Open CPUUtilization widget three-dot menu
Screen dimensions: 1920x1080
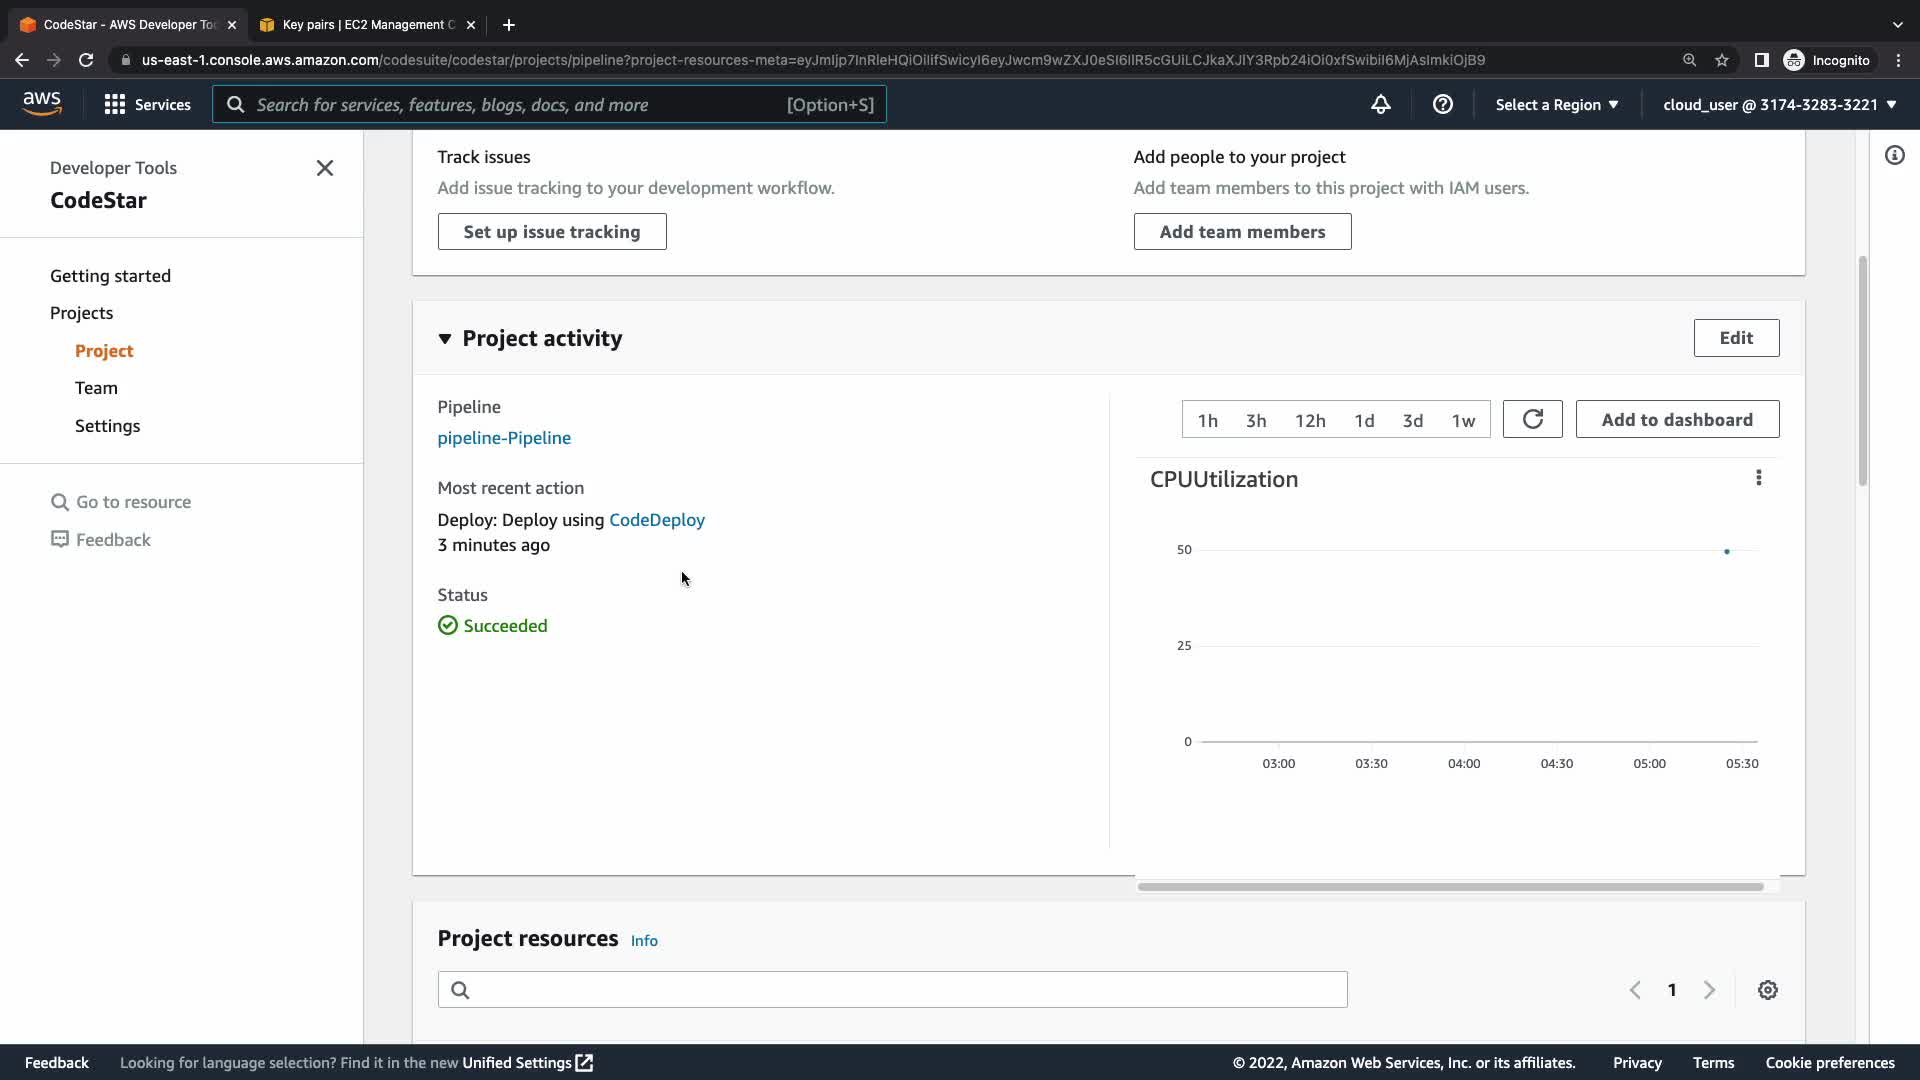[1758, 478]
